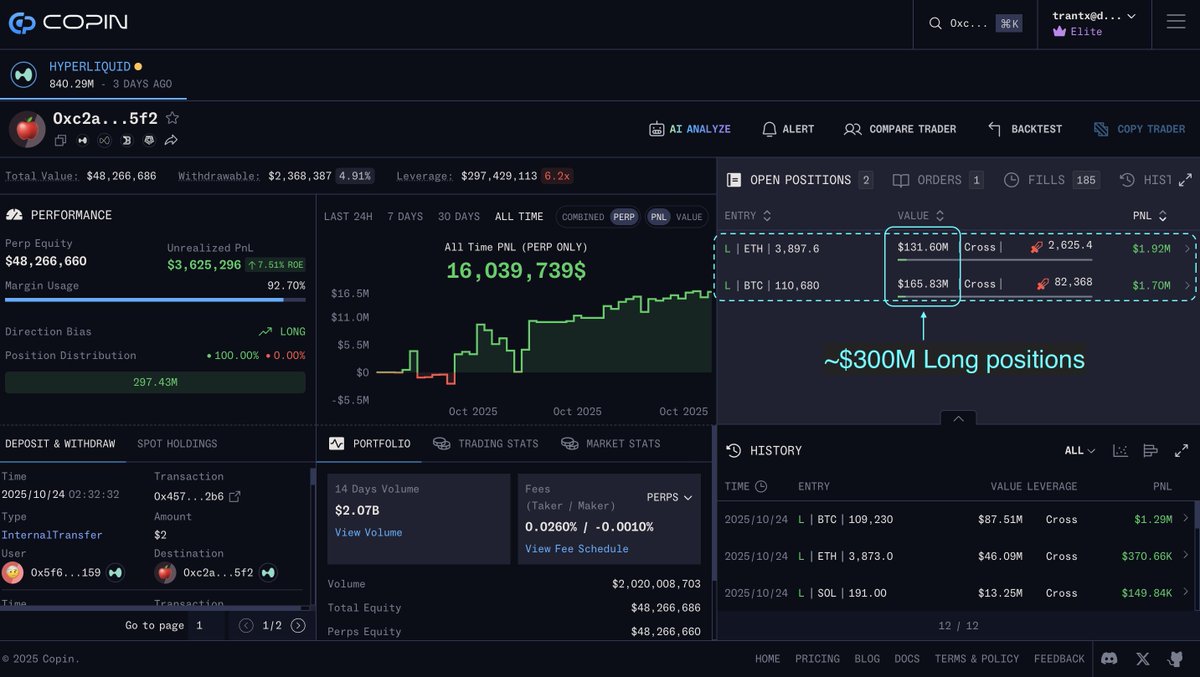Click the clock icon beside TIME column

tap(761, 486)
